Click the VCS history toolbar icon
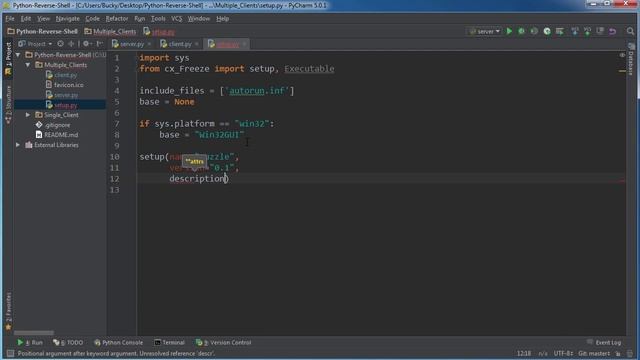The width and height of the screenshot is (640, 360). [x=600, y=31]
